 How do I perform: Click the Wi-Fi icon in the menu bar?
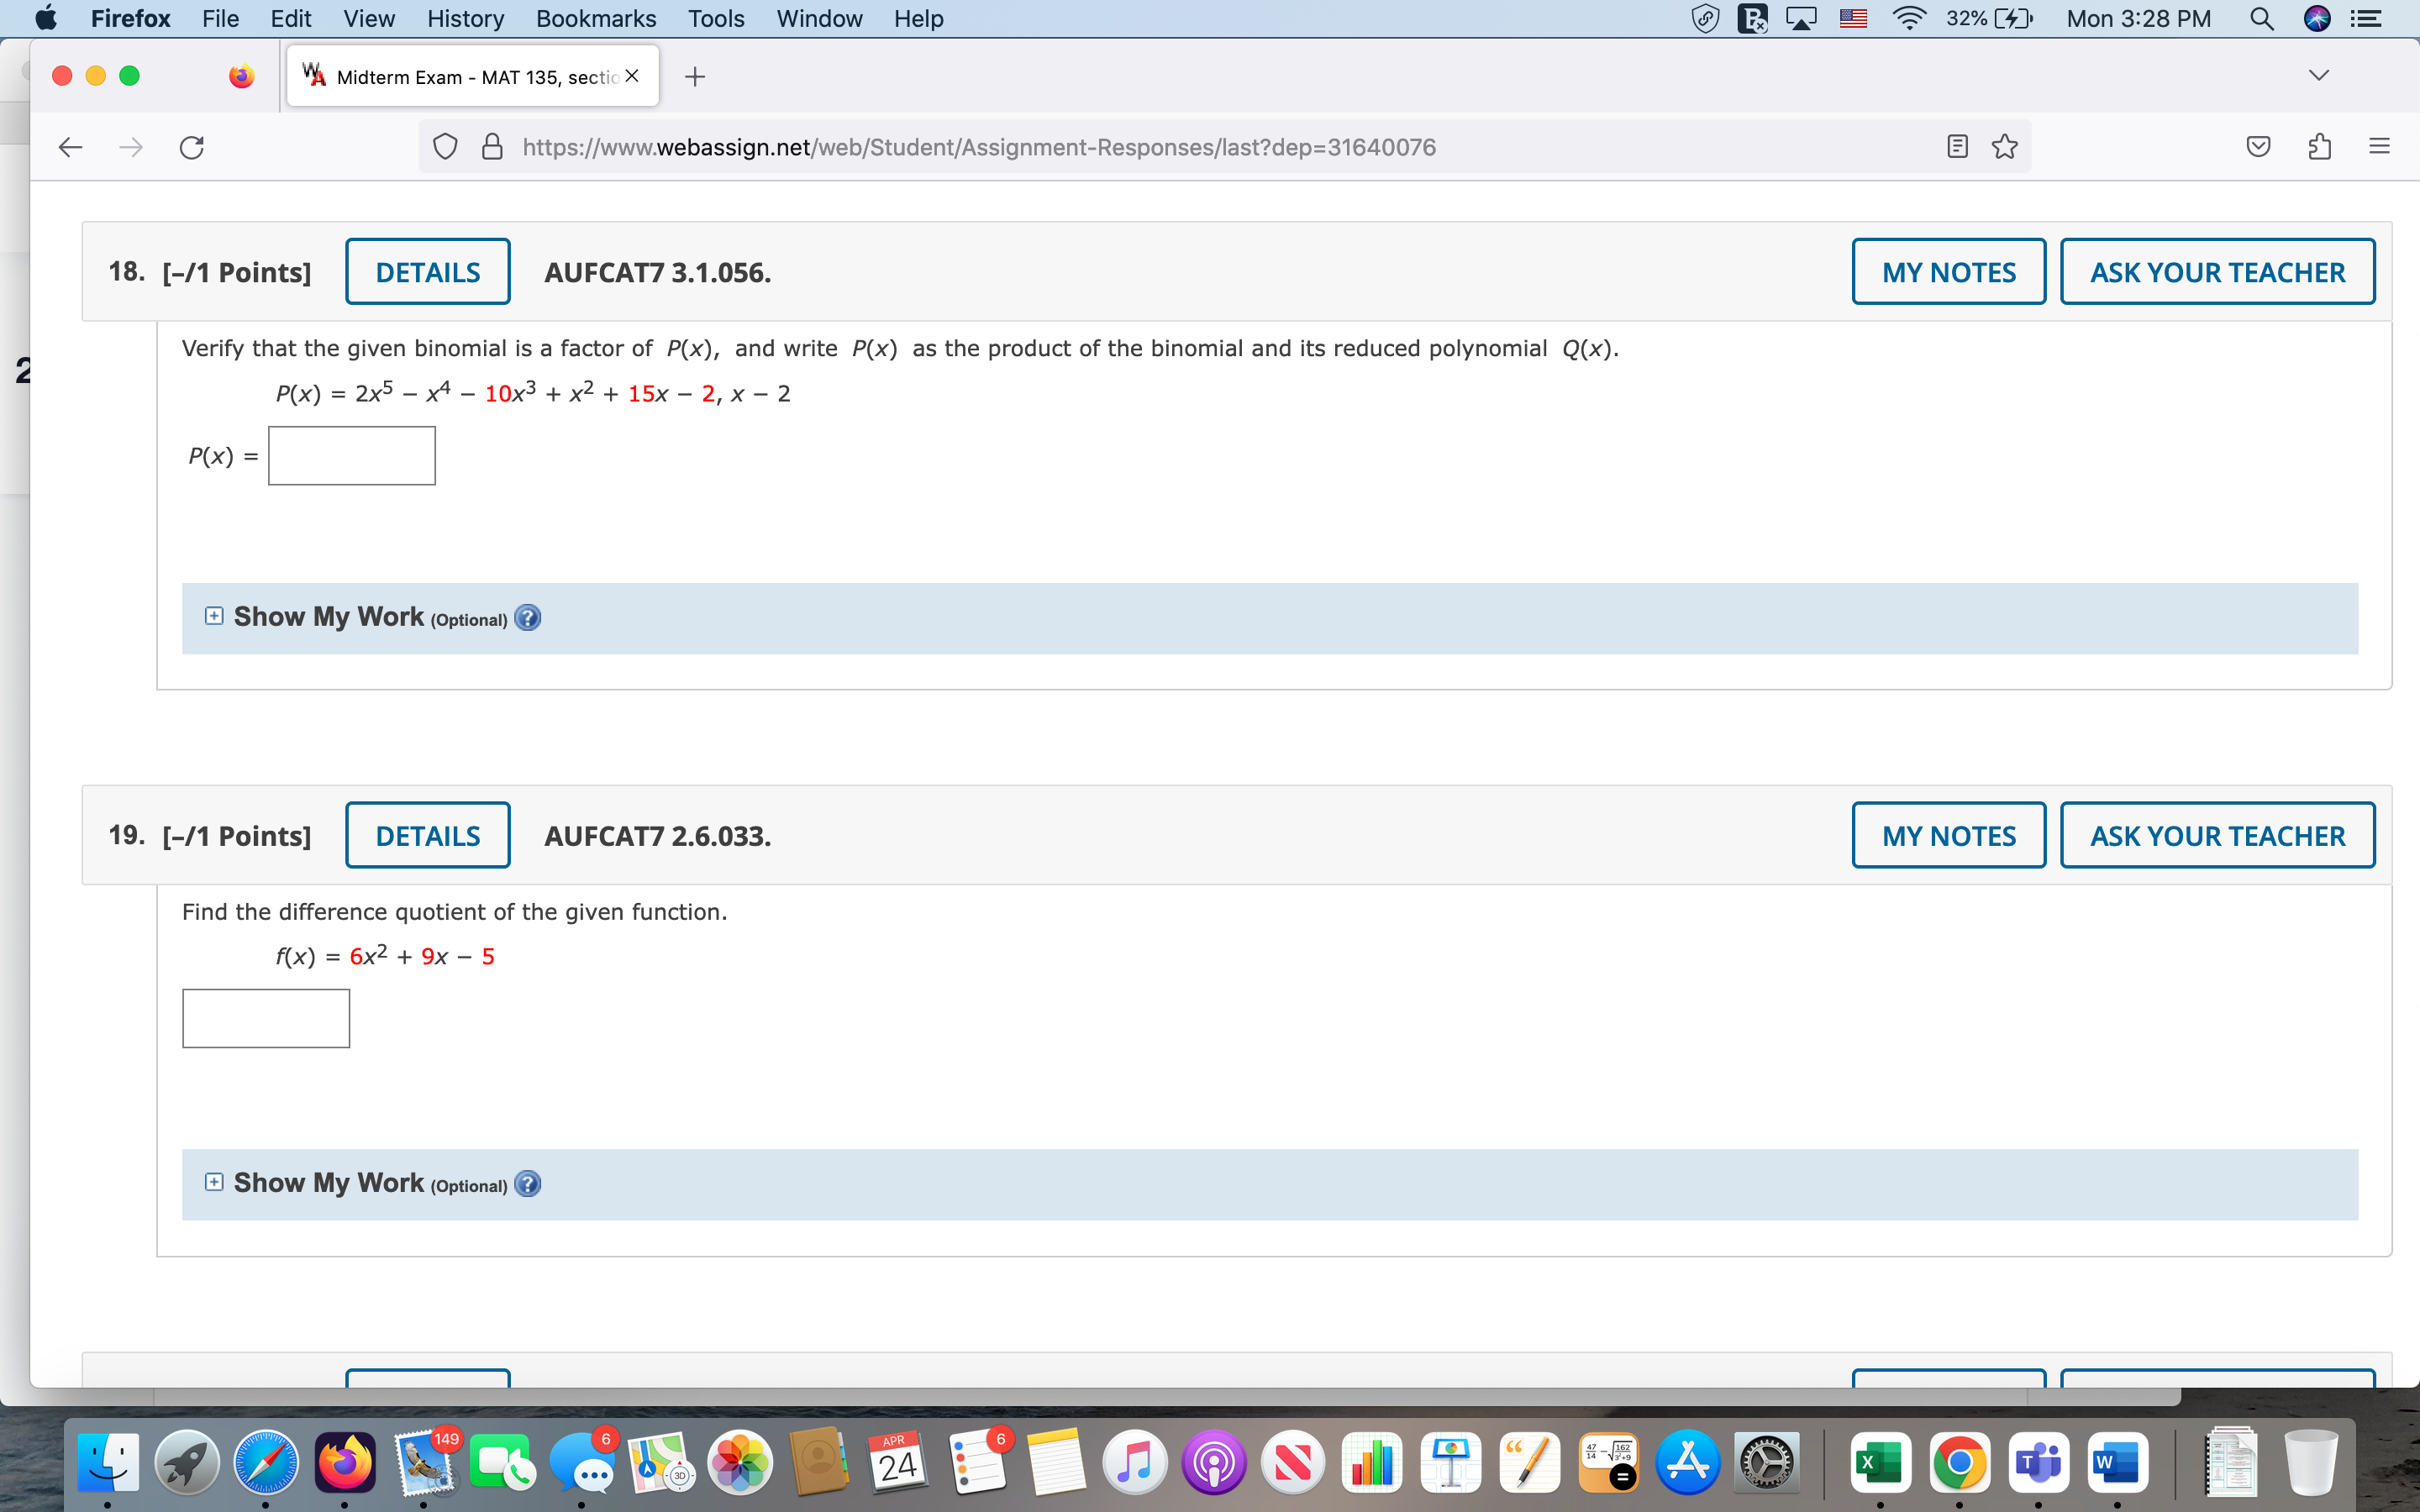click(x=1909, y=18)
